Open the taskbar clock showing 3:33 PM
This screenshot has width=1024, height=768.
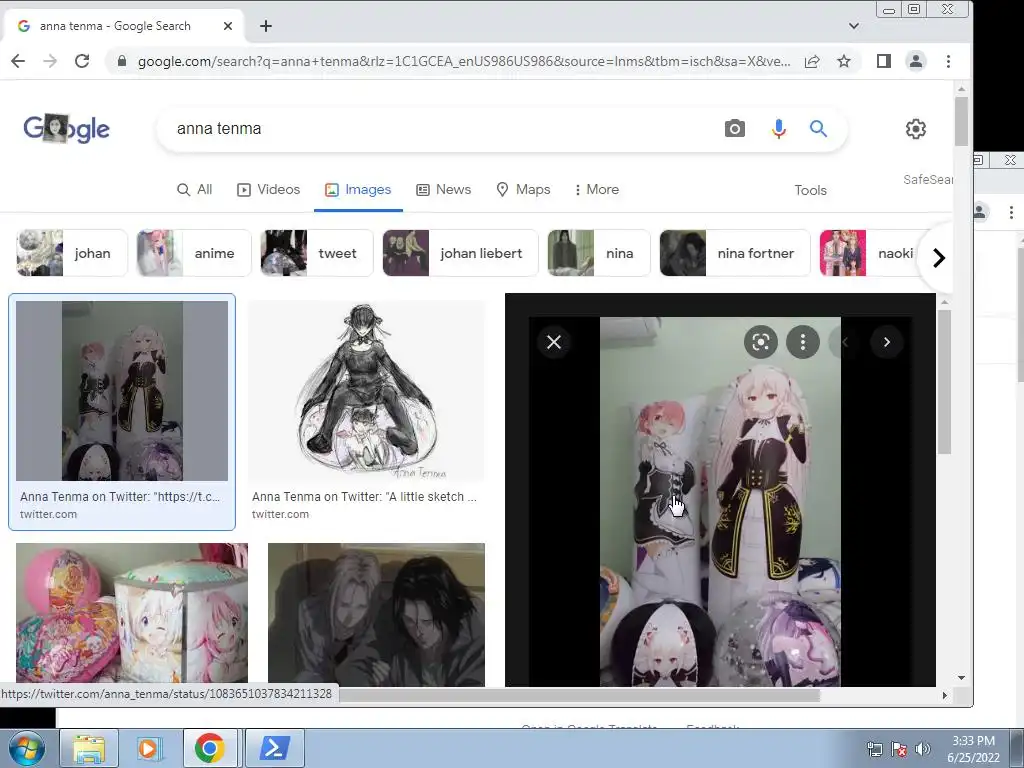point(973,749)
